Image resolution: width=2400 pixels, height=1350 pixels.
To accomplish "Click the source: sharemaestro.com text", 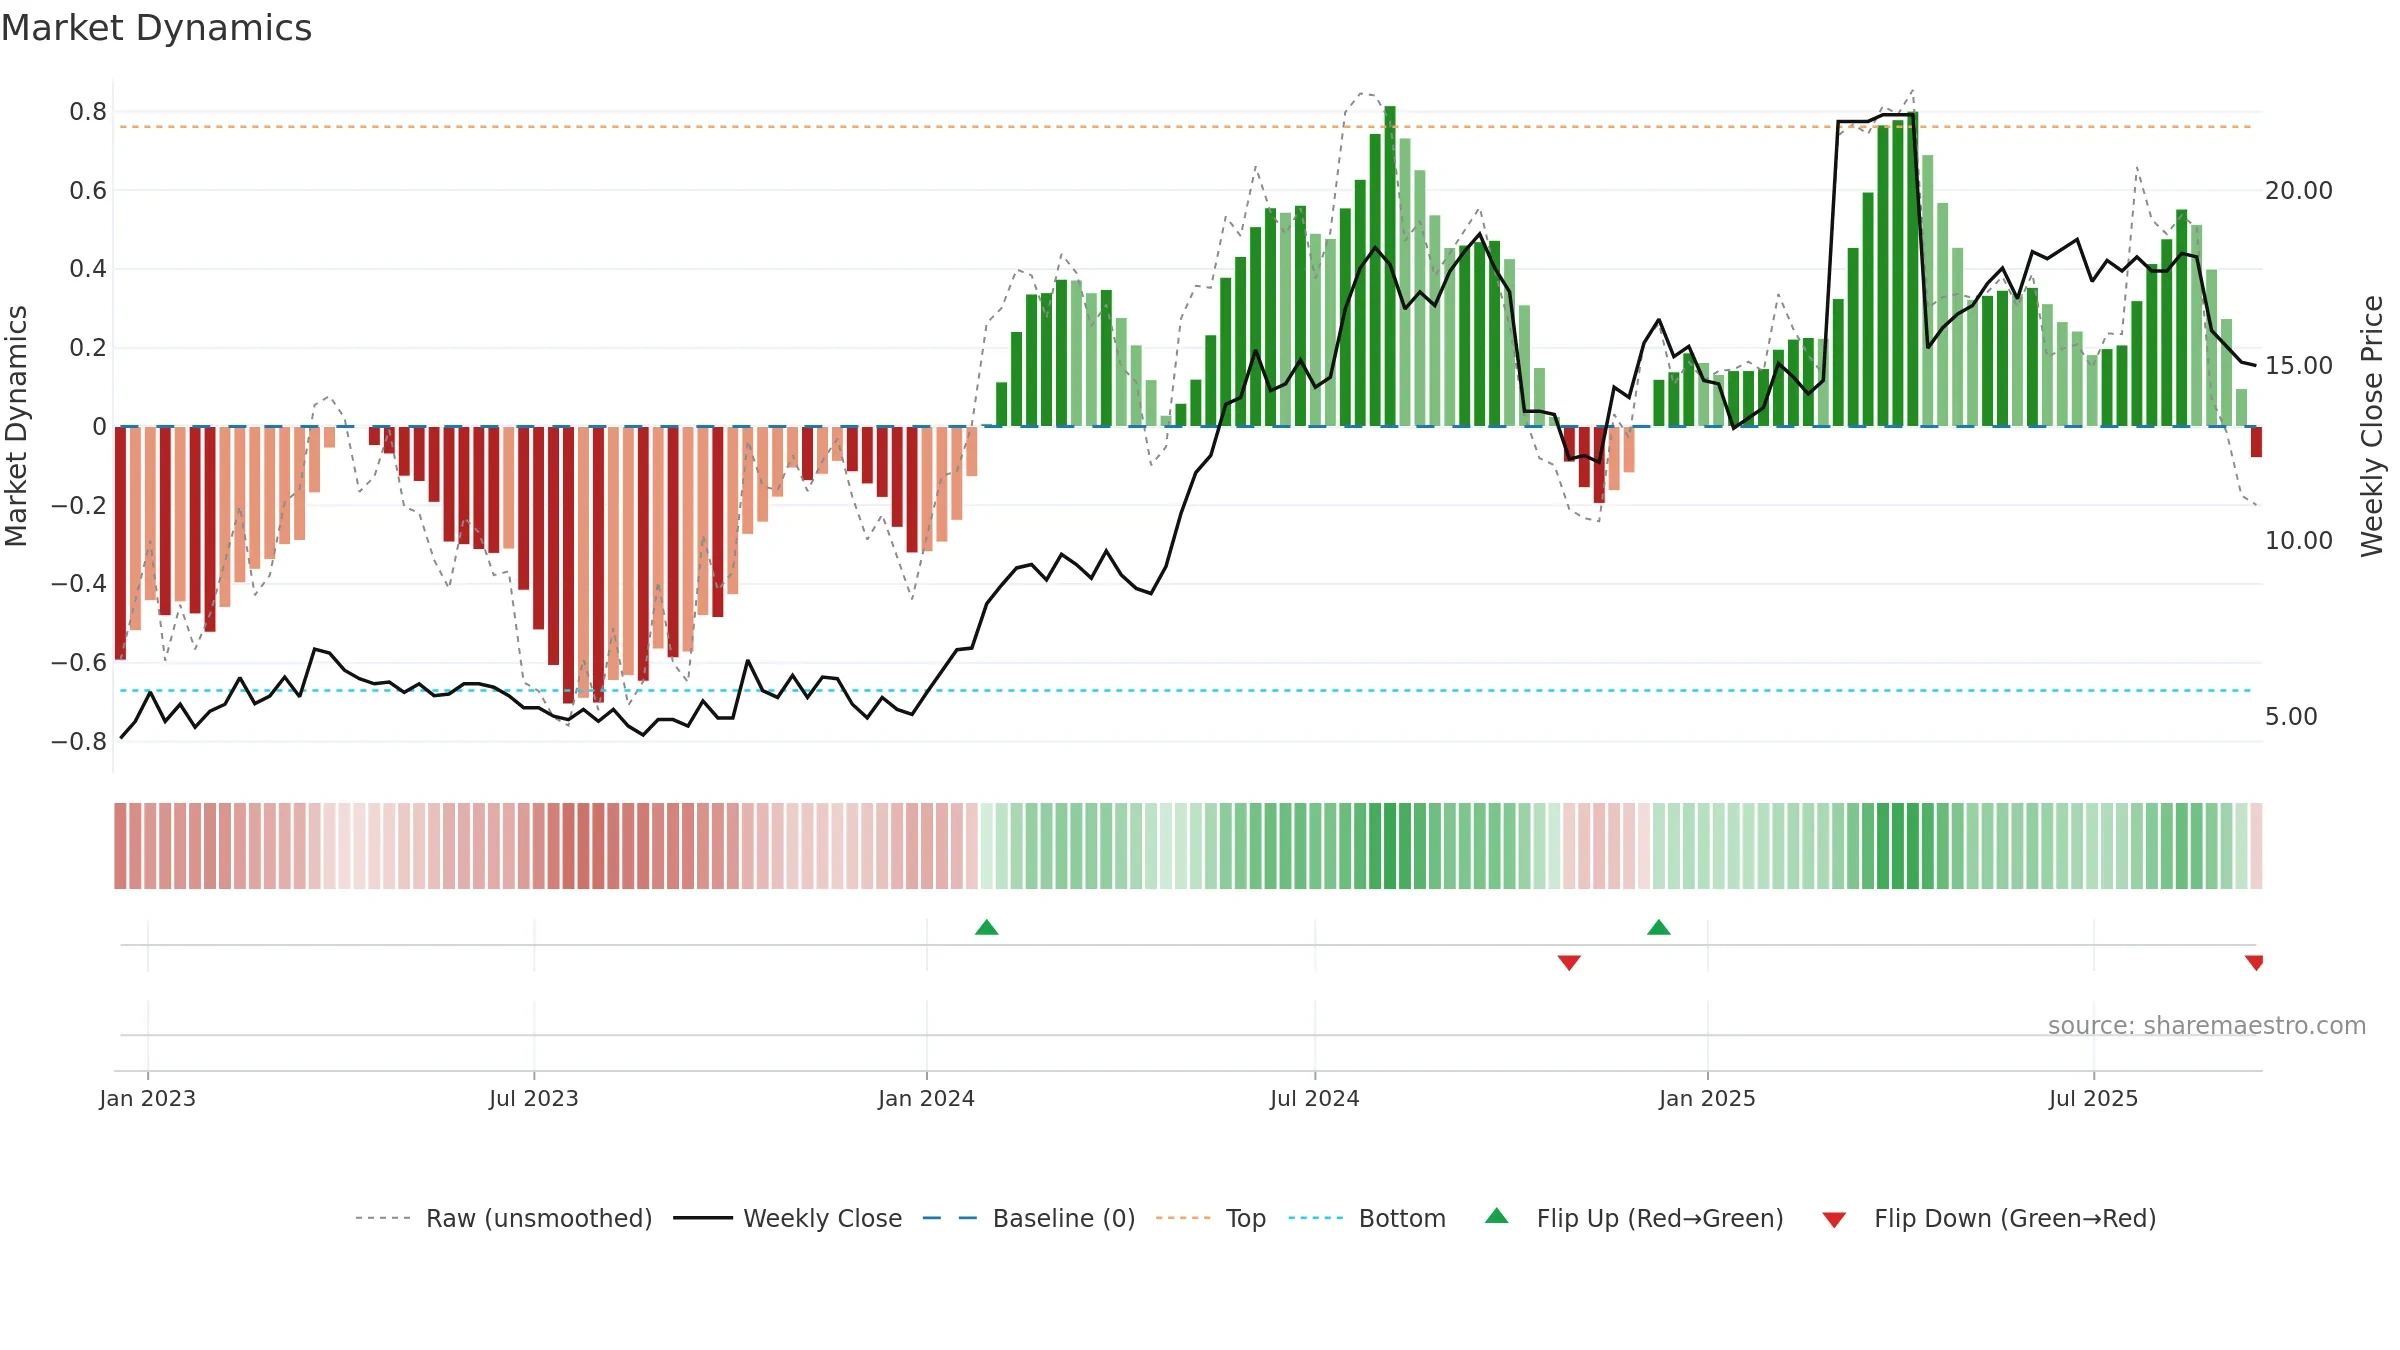I will point(2207,1026).
